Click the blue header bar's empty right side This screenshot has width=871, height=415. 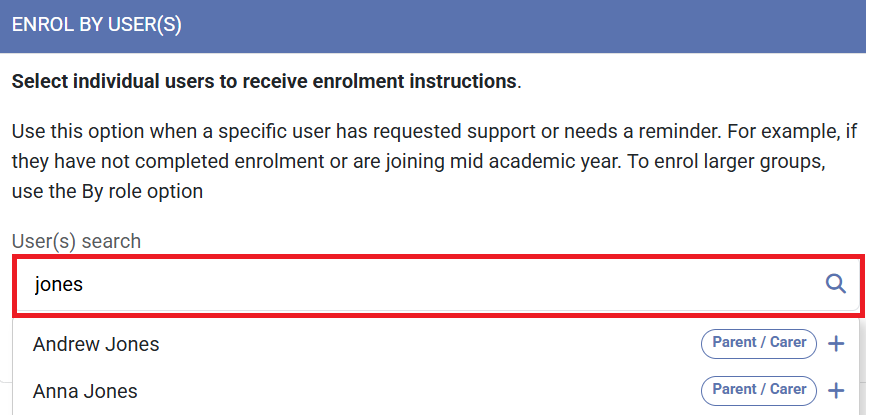[600, 26]
